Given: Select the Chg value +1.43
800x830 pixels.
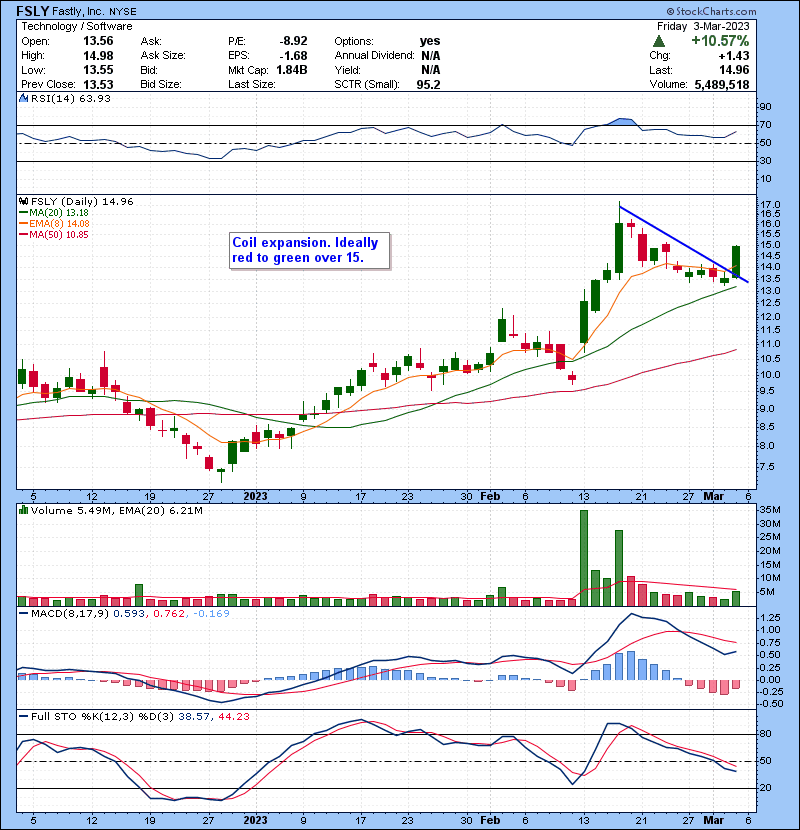Looking at the screenshot, I should point(734,56).
